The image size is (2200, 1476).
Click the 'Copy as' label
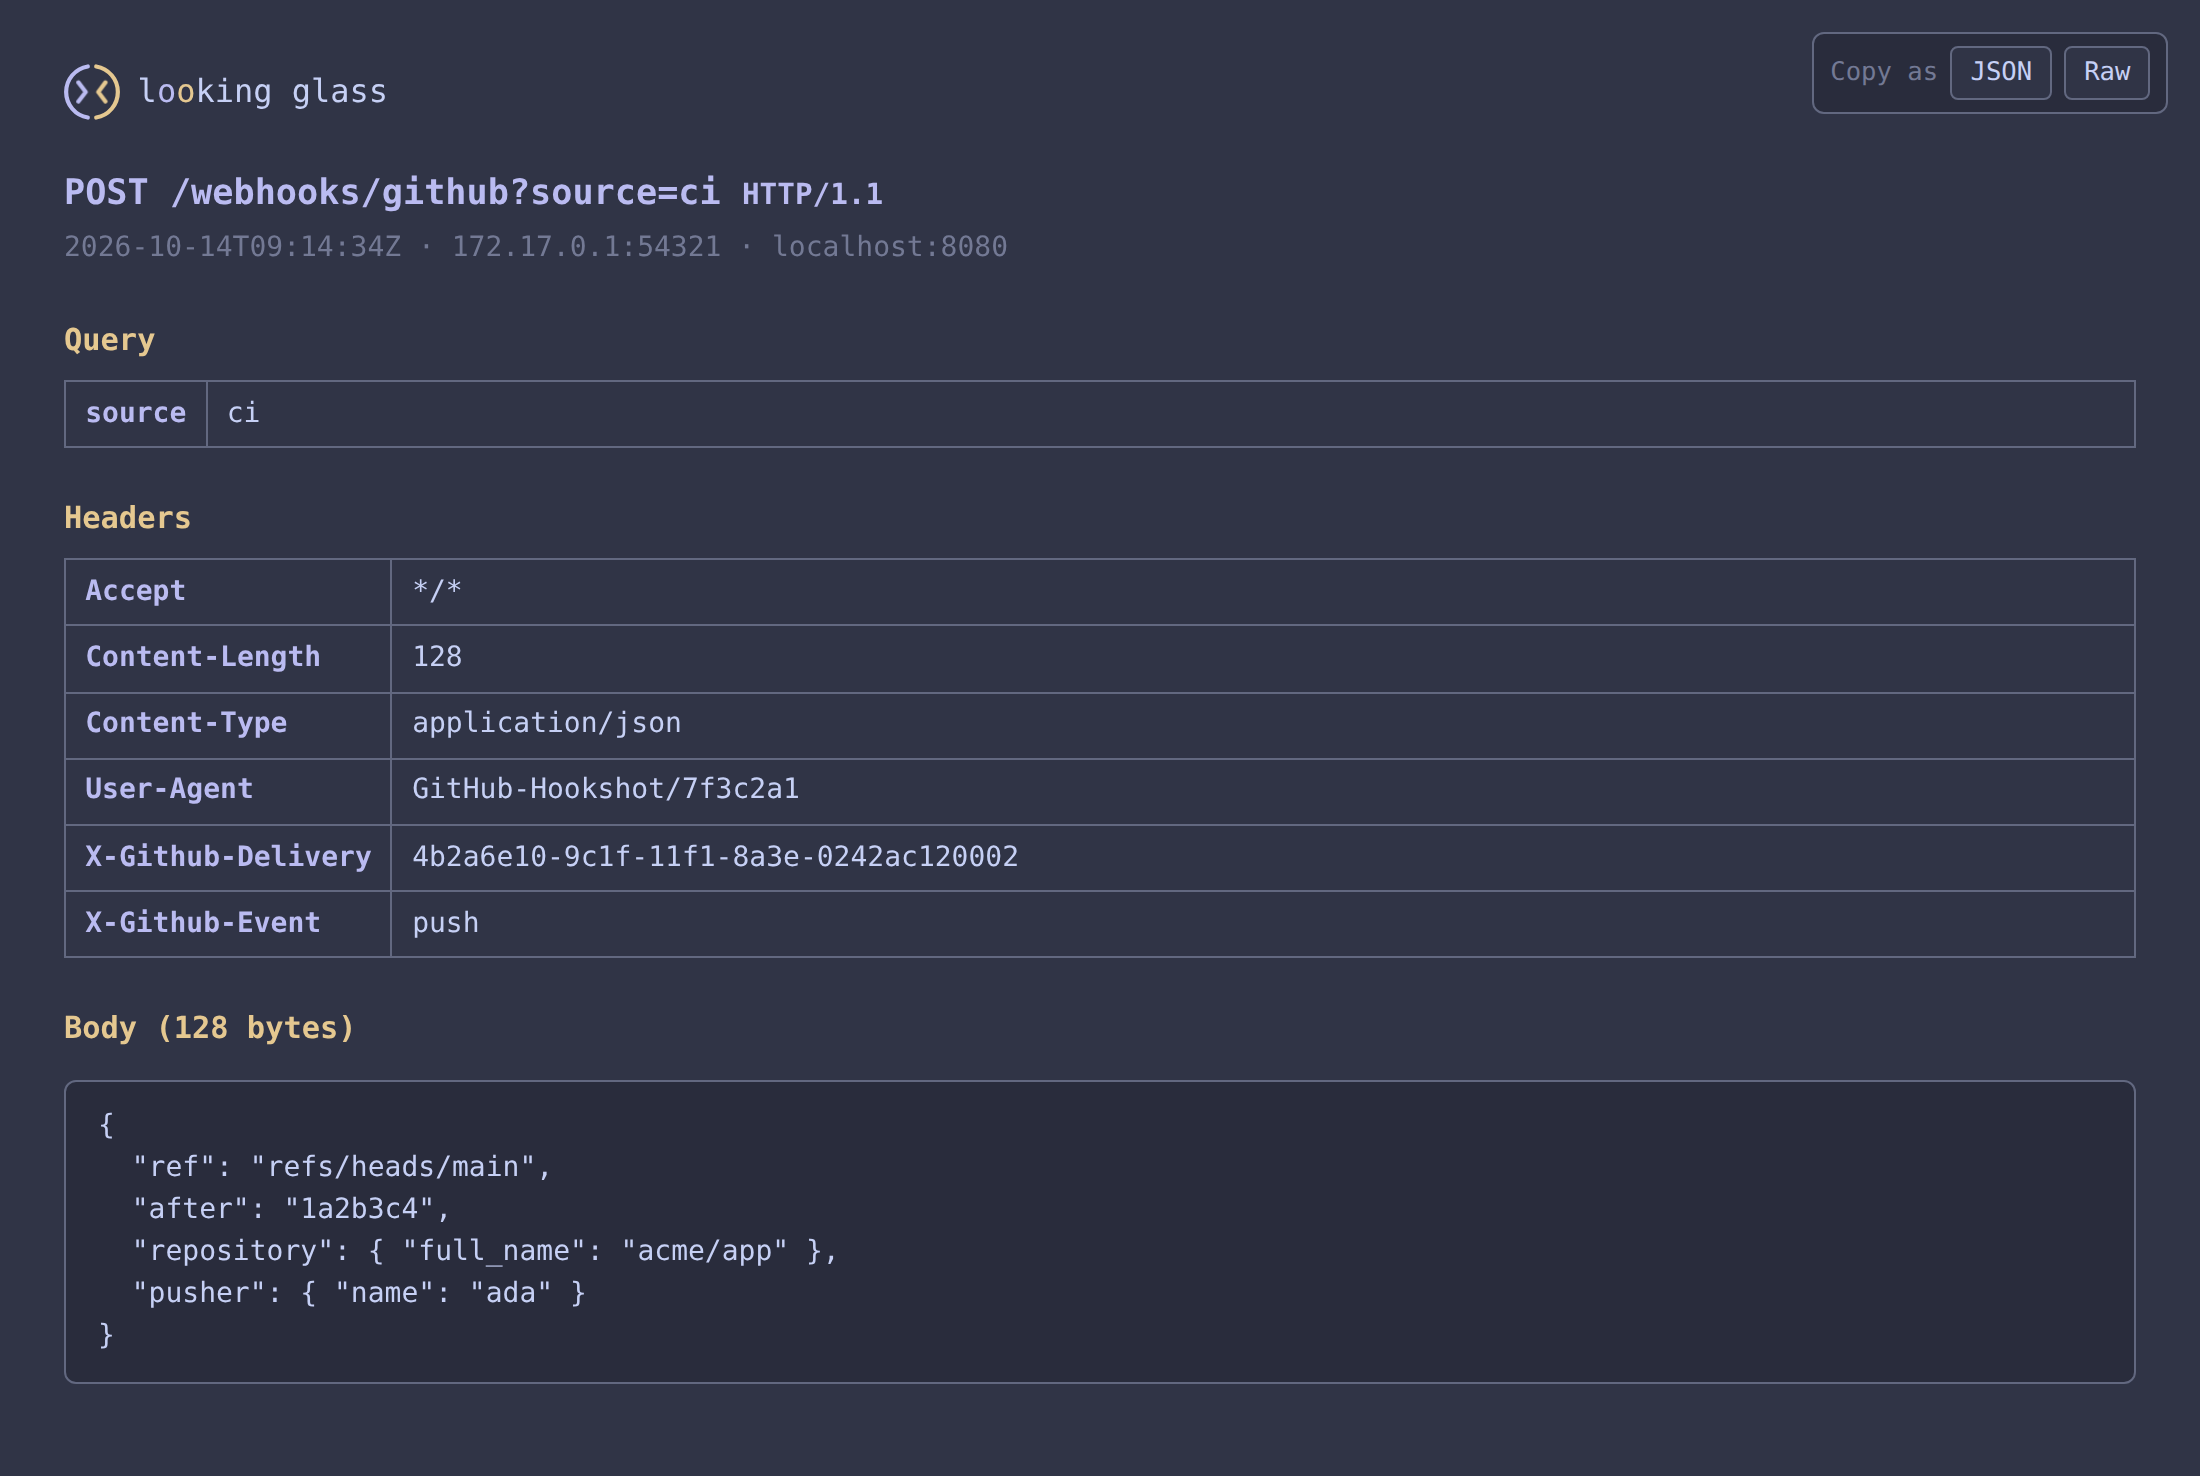1883,73
